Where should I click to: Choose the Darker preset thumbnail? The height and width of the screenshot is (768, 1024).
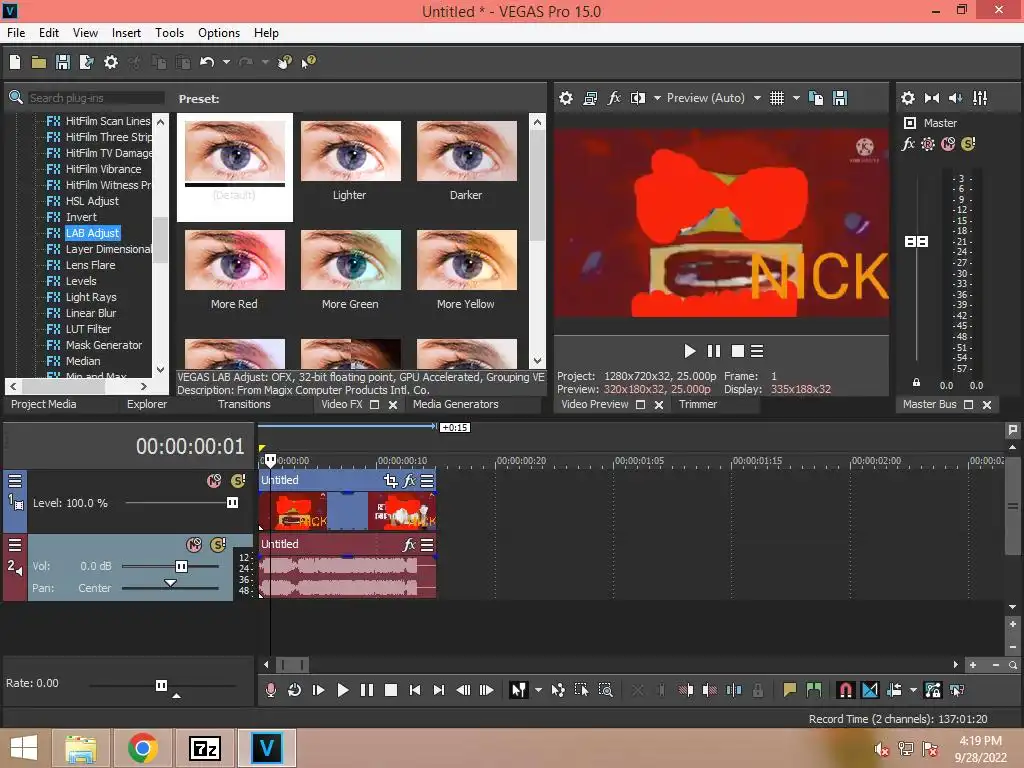467,151
